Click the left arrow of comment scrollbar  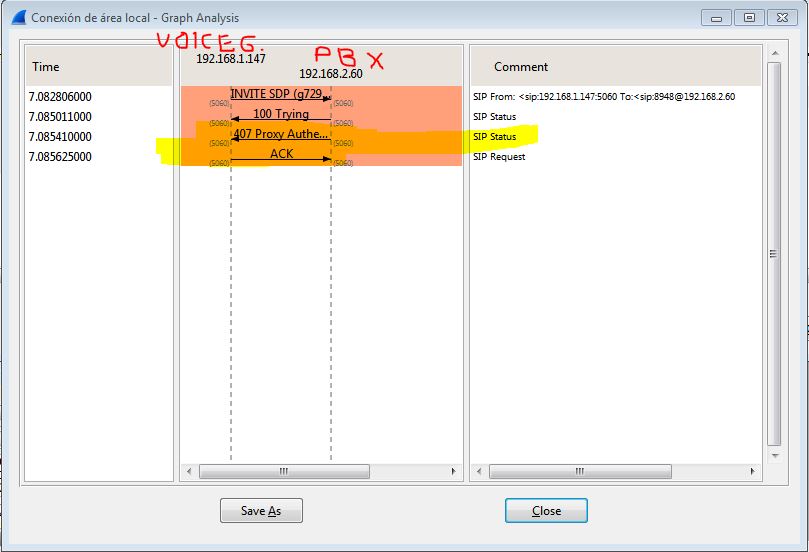tap(479, 471)
